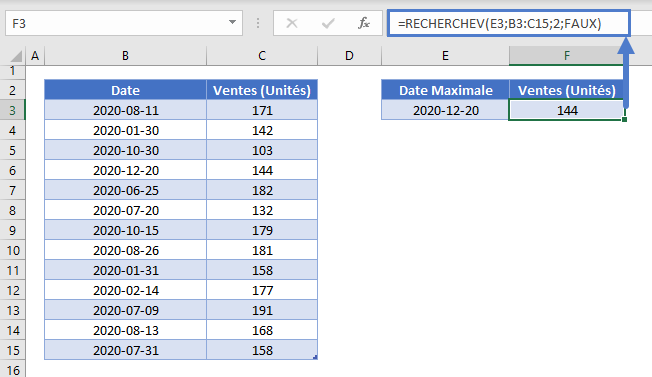652x377 pixels.
Task: Select row 2 header
Action: (12, 90)
